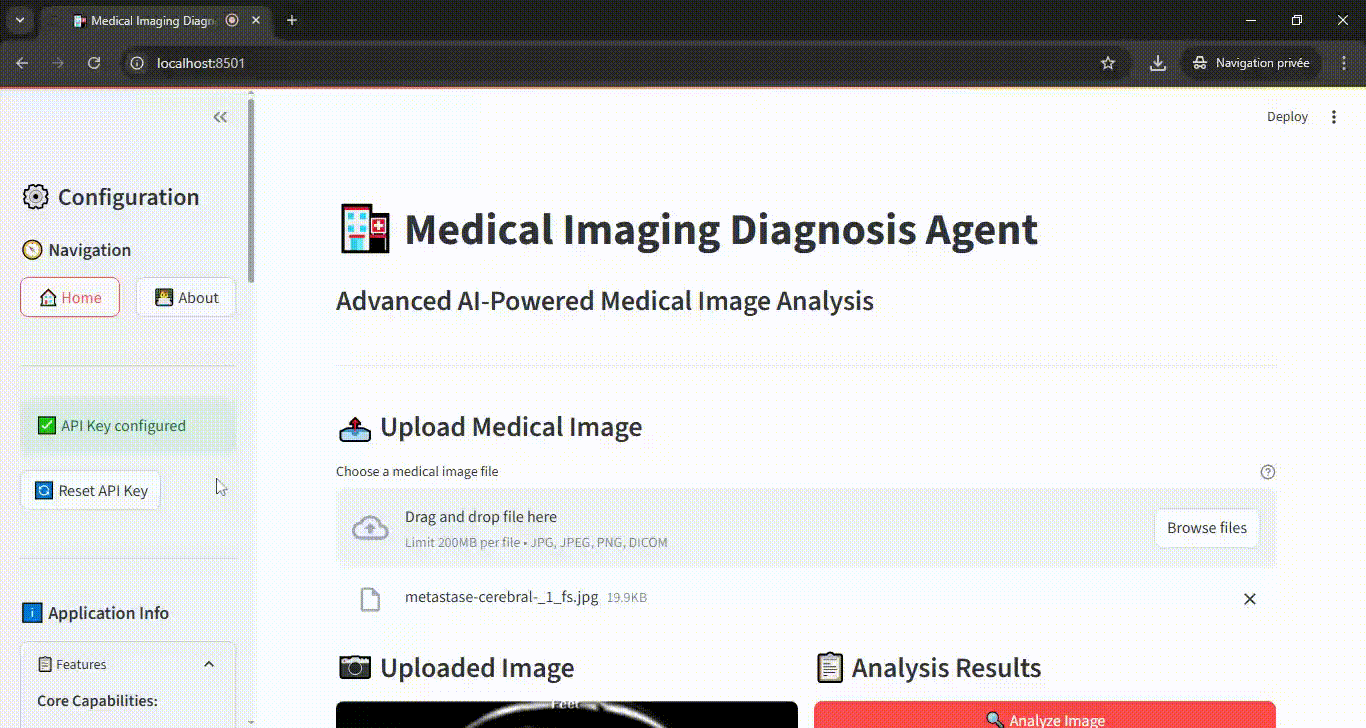This screenshot has height=728, width=1366.
Task: Browse files to upload
Action: click(x=1207, y=528)
